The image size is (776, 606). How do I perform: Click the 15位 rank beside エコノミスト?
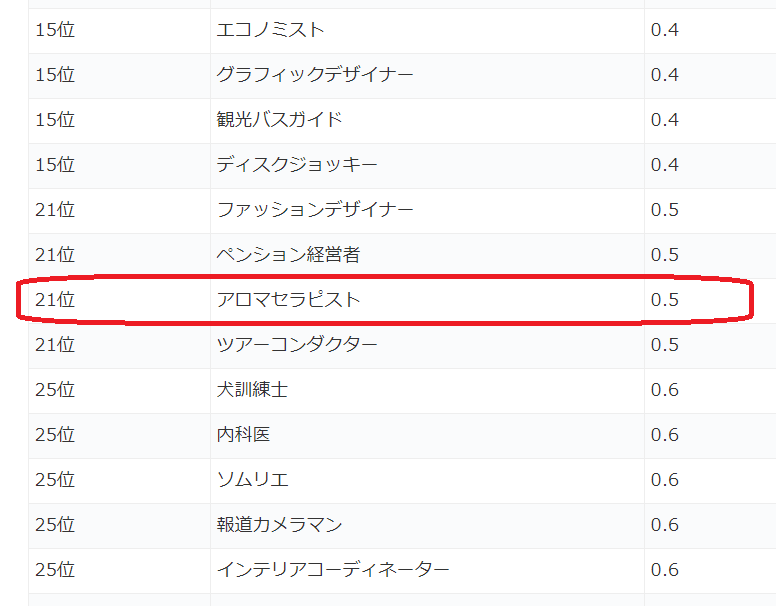[x=55, y=30]
